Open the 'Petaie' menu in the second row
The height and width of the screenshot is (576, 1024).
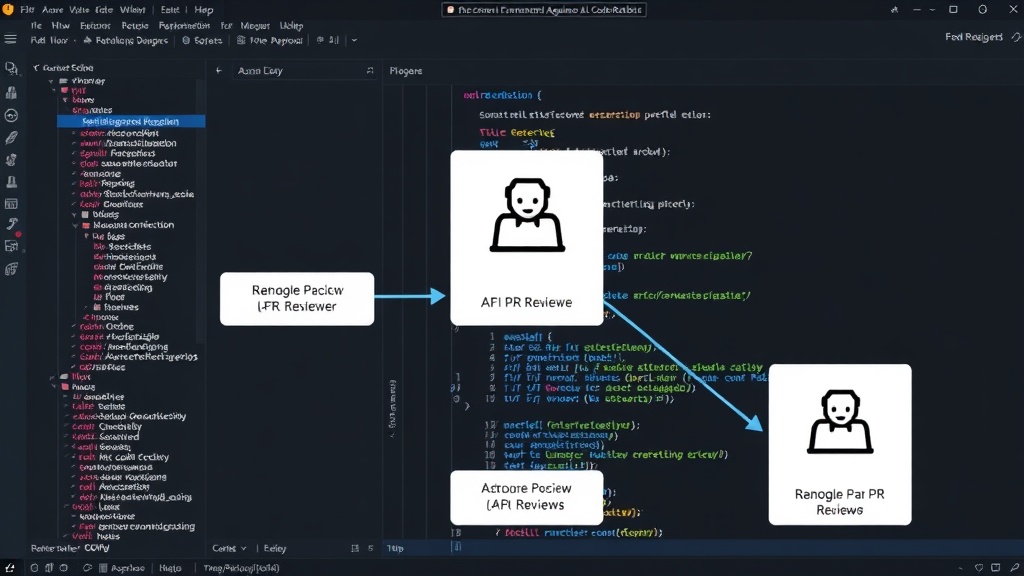[135, 25]
